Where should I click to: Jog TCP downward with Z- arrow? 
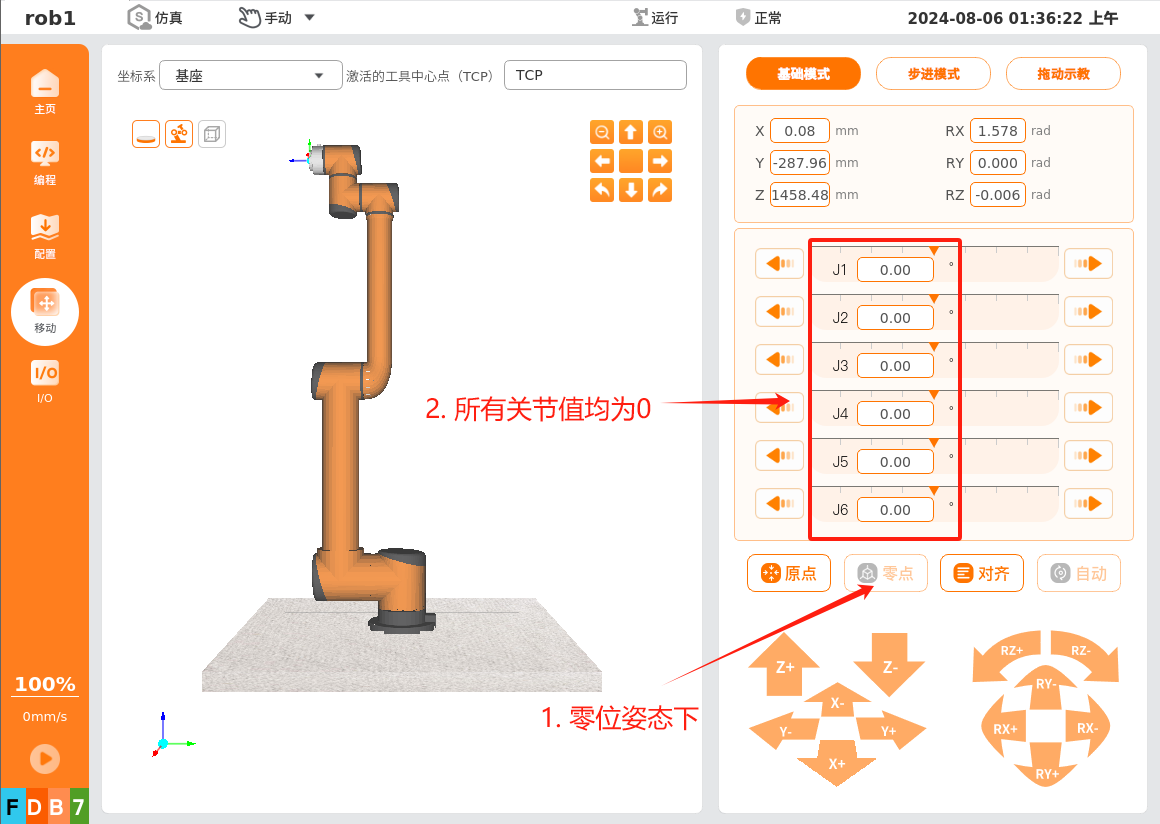pos(889,665)
